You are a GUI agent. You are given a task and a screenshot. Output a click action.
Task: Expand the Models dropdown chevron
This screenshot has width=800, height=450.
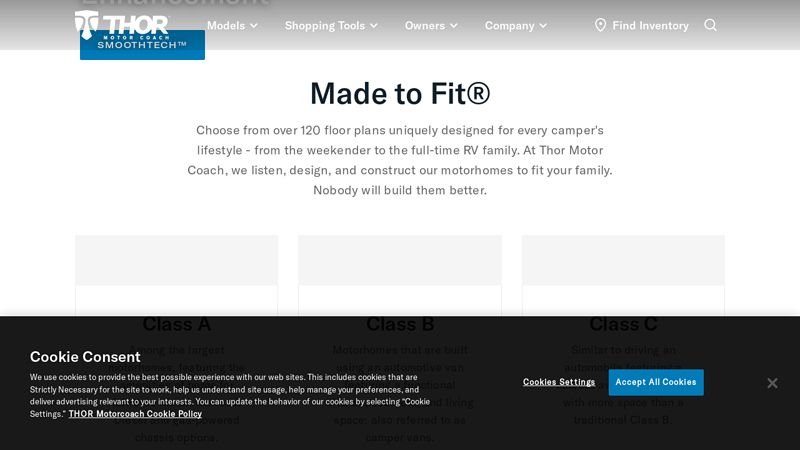(x=254, y=26)
